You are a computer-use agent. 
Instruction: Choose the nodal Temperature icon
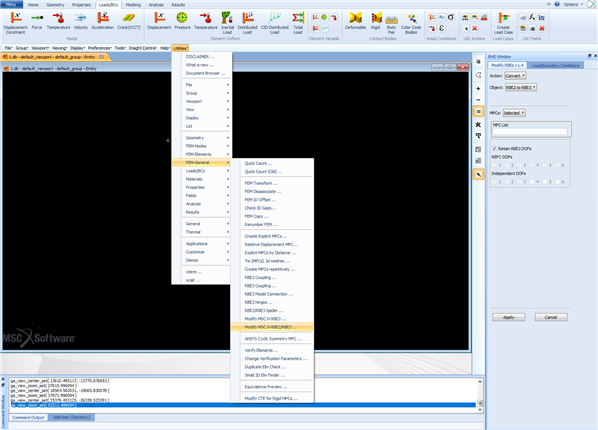(58, 21)
